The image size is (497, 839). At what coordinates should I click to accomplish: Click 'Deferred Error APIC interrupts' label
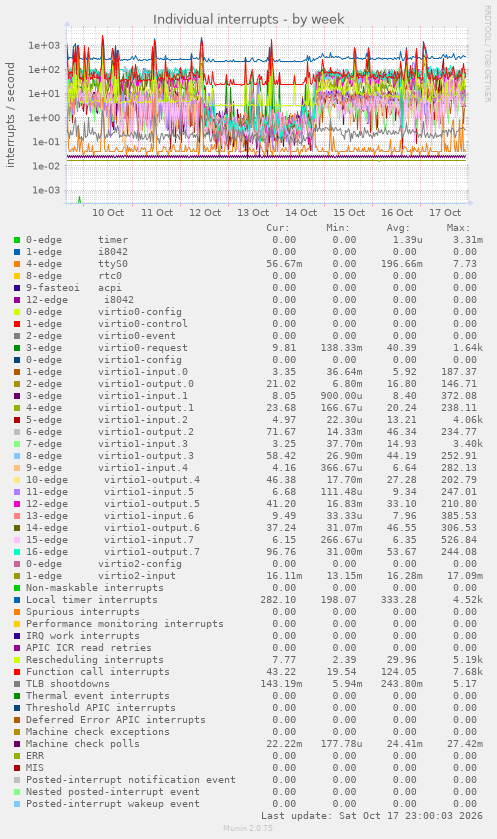pos(116,720)
